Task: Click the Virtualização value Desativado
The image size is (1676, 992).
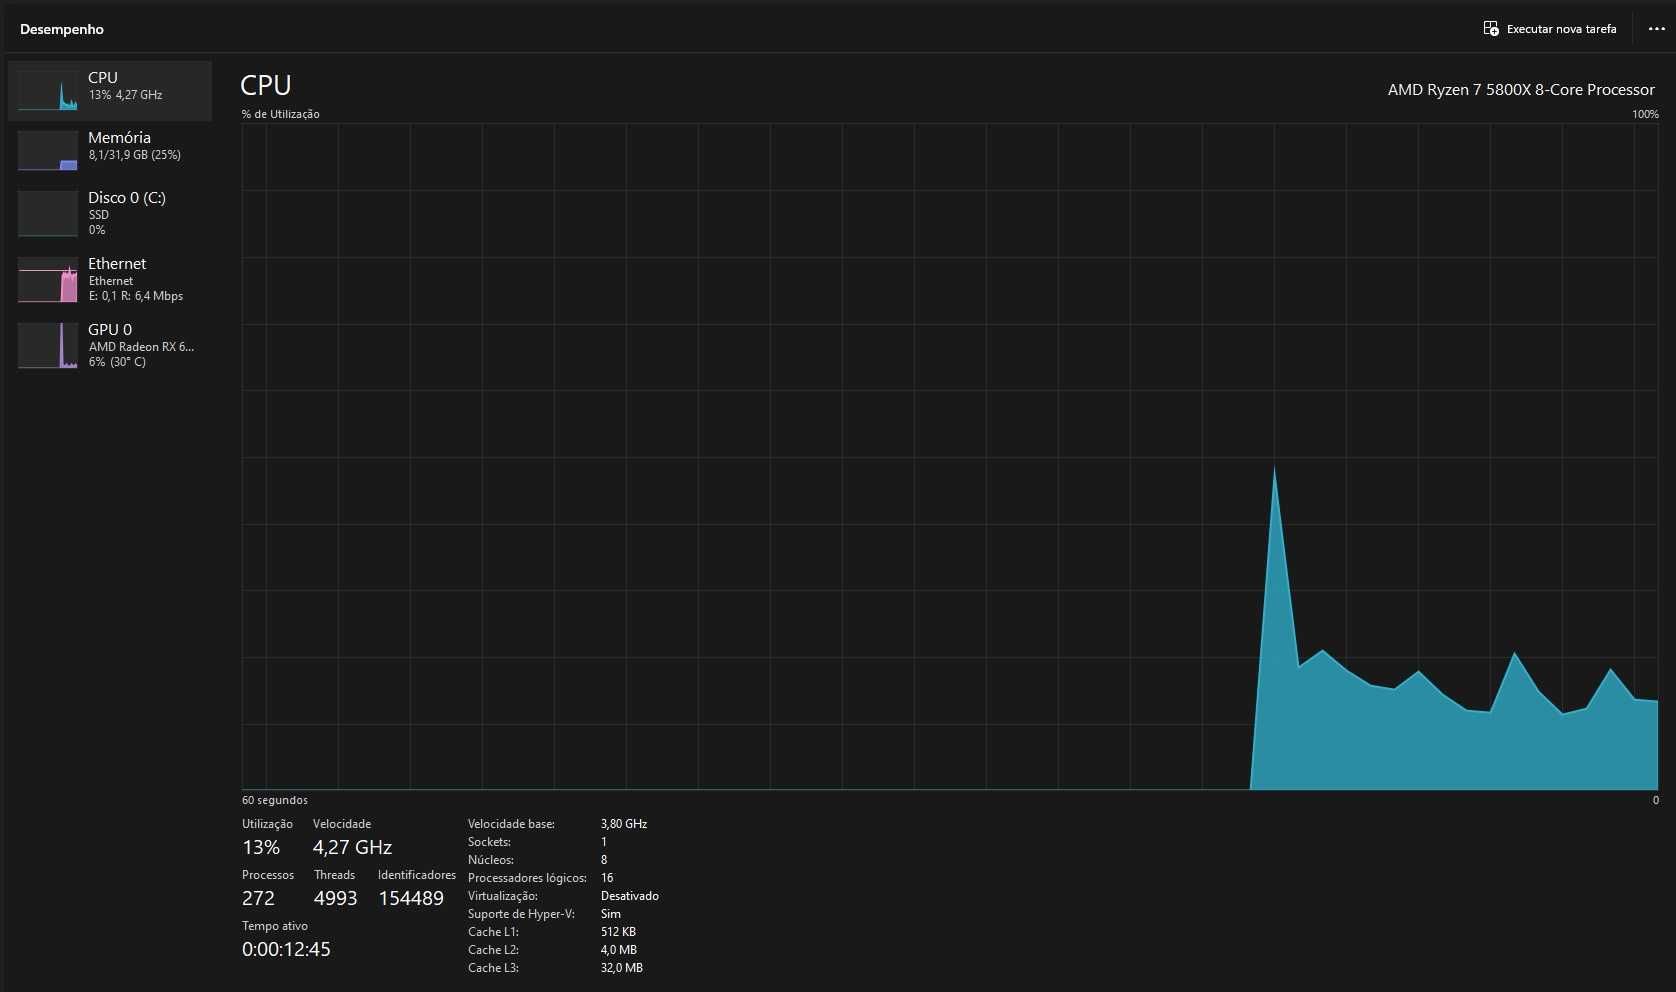Action: coord(630,896)
